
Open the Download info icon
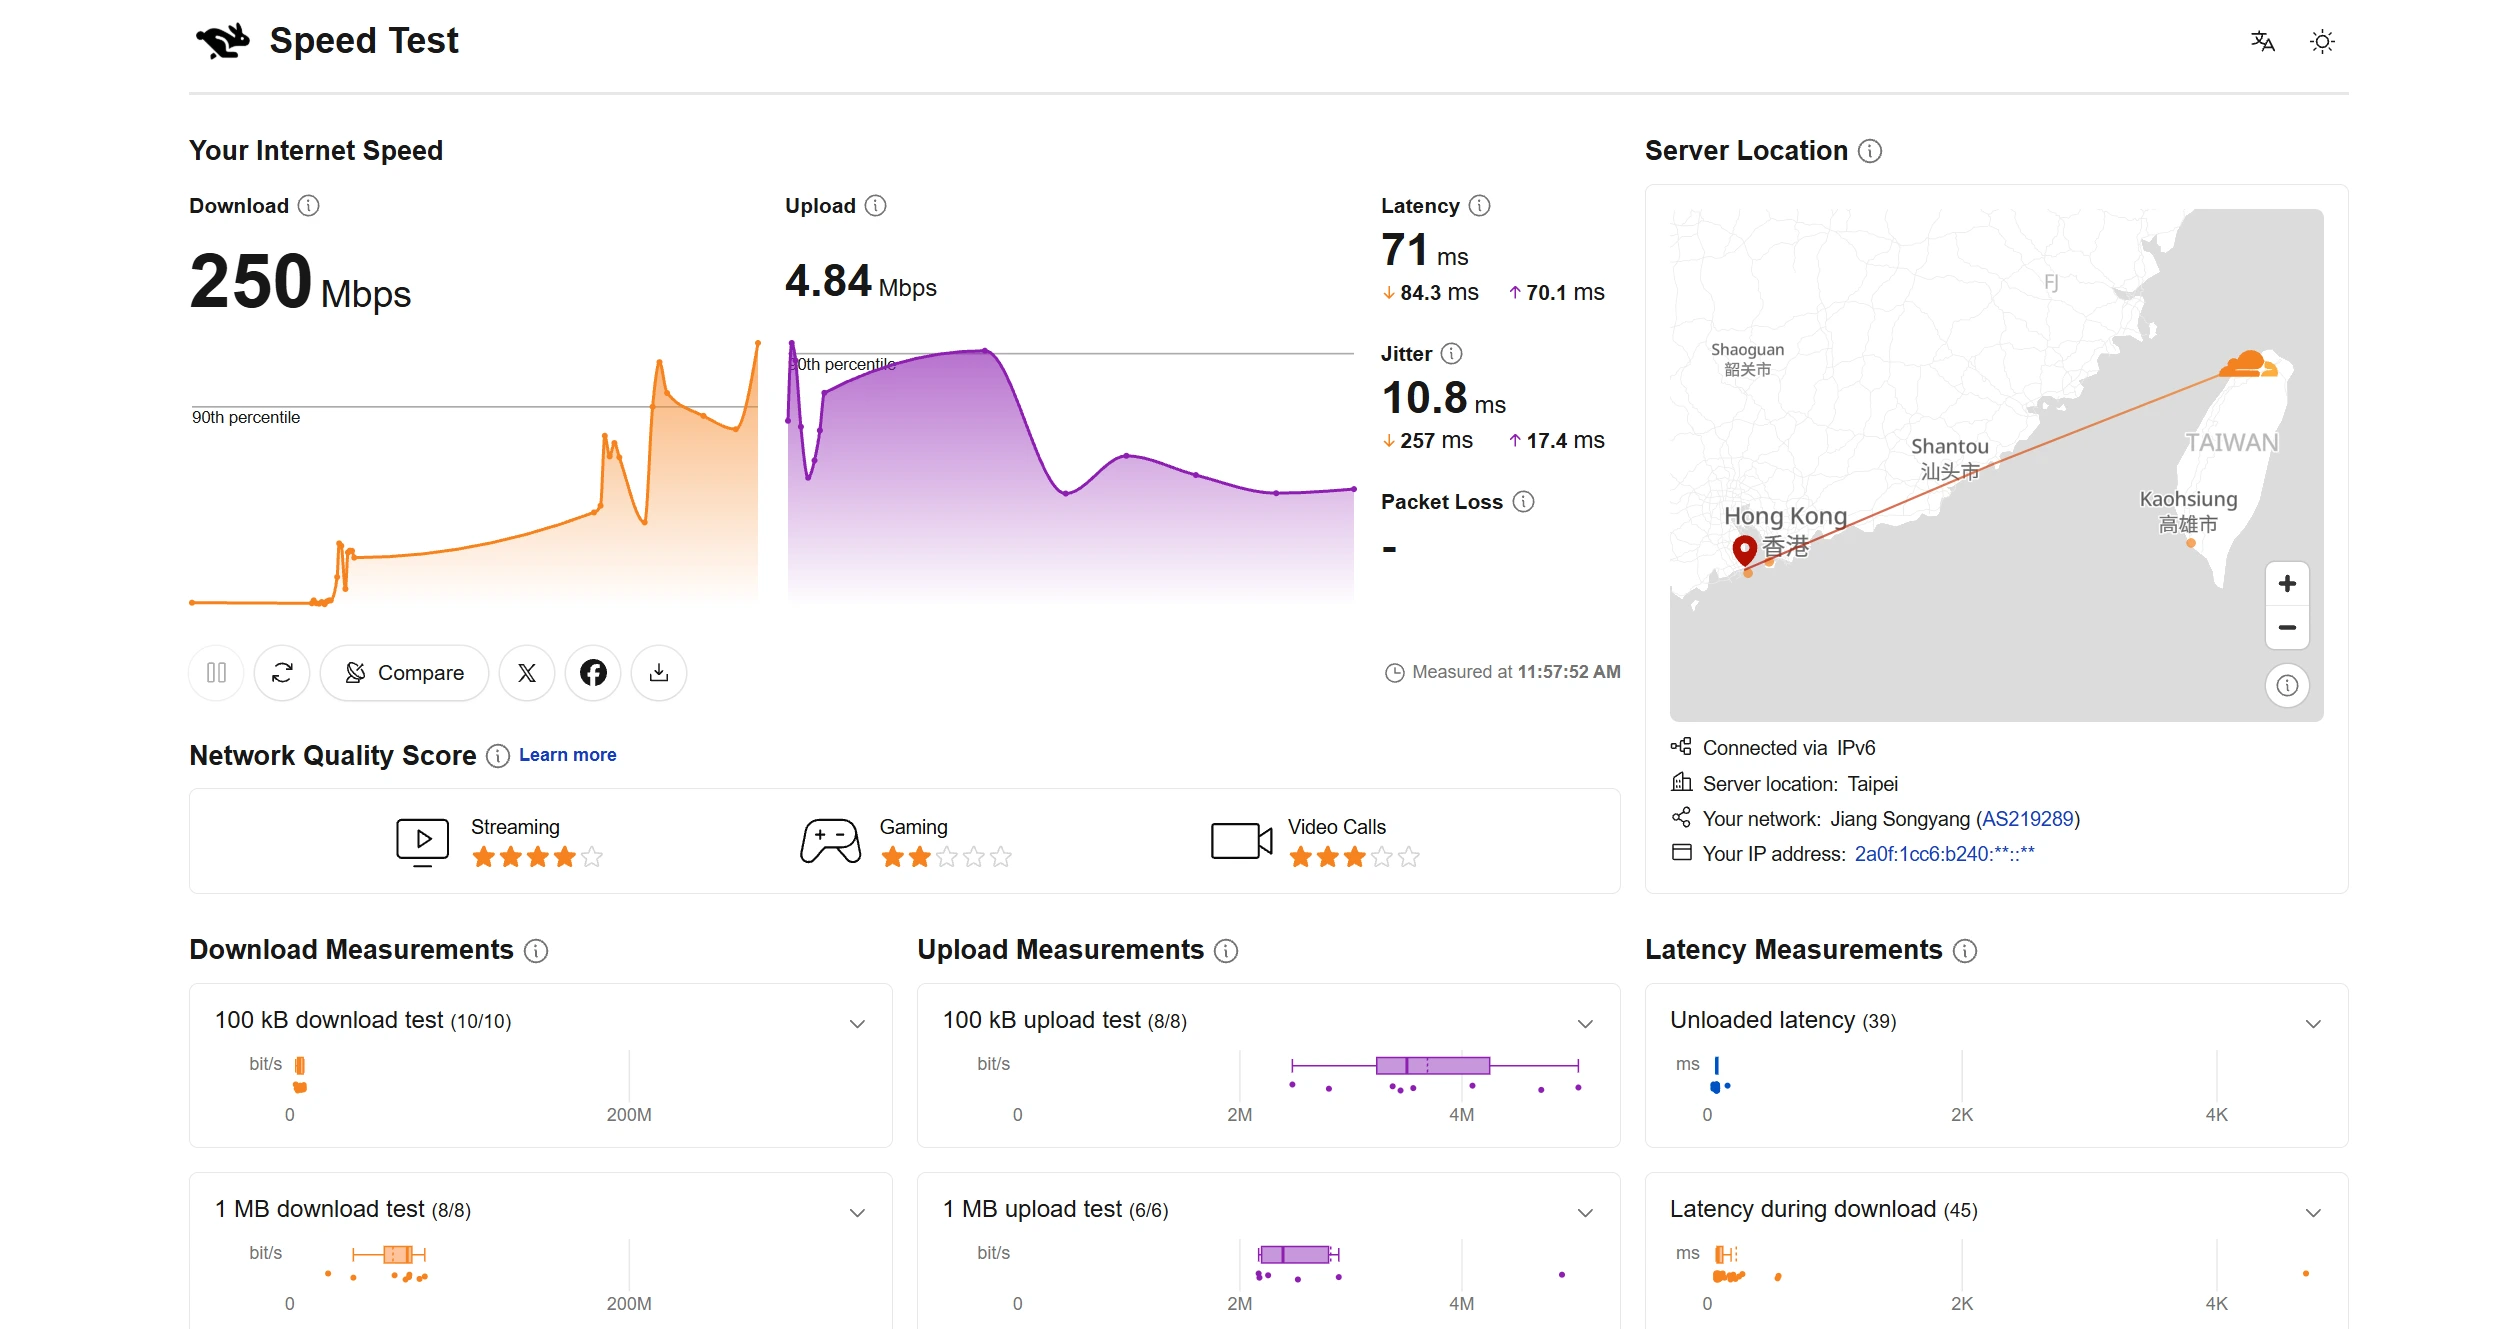pyautogui.click(x=309, y=206)
